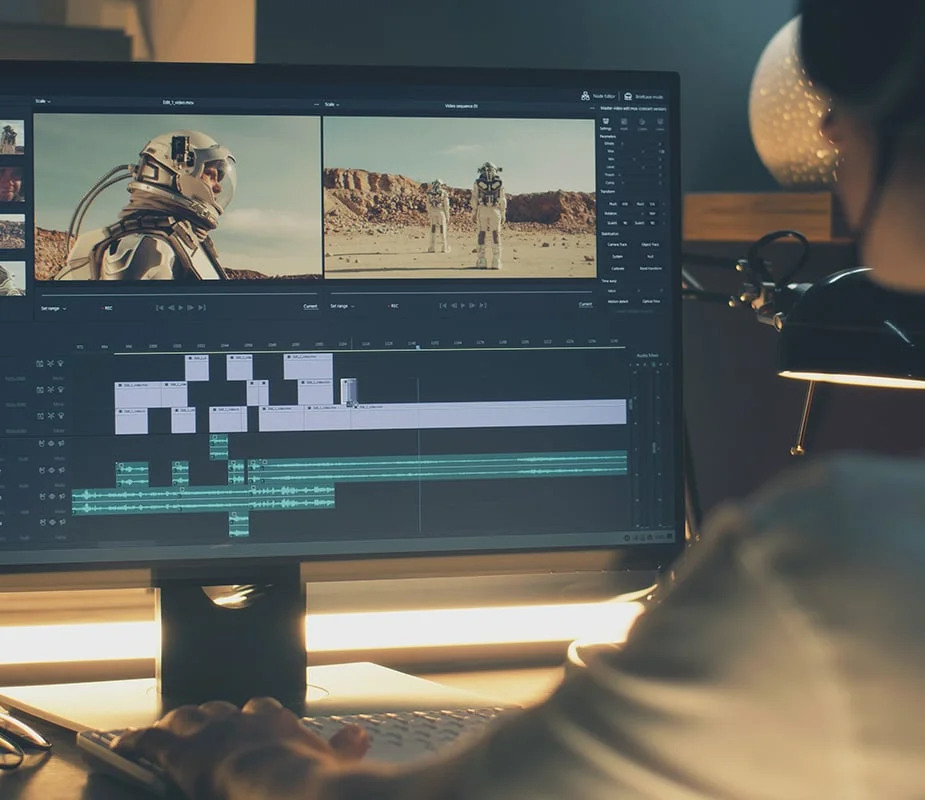The image size is (925, 800).
Task: Toggle the eye icon on the bottom audio track
Action: 52,522
